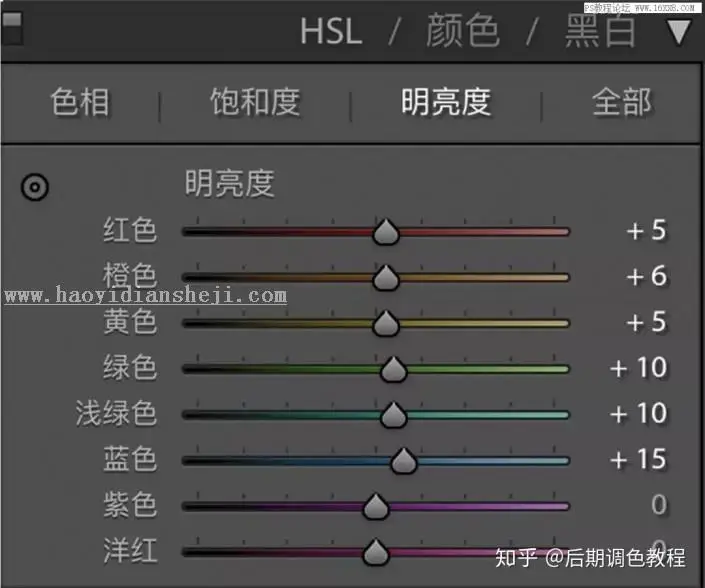
Task: Open the 全部 tab
Action: pos(622,102)
